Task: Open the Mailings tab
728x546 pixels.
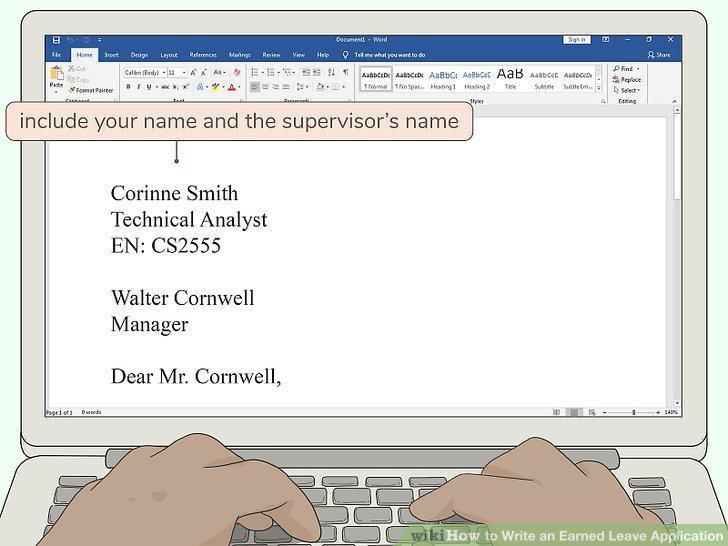Action: pyautogui.click(x=240, y=55)
